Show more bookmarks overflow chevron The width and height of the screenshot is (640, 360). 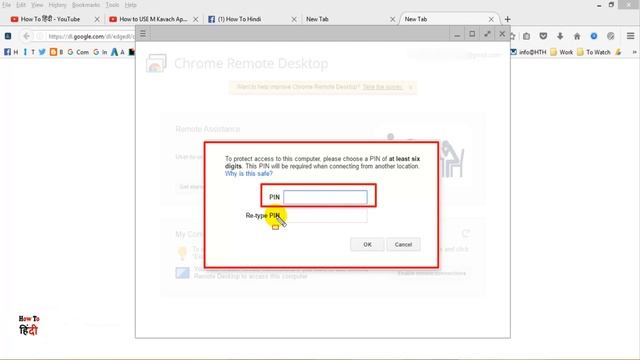pyautogui.click(x=634, y=52)
